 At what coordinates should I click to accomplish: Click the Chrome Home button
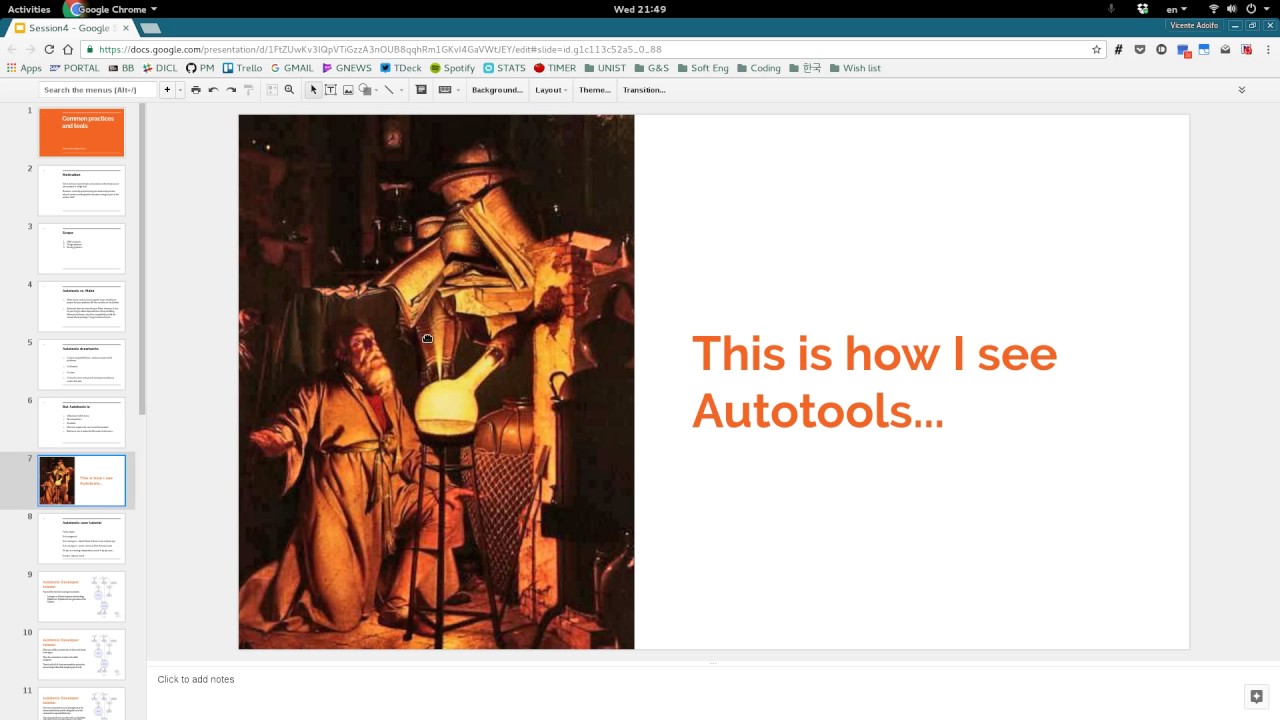[68, 49]
